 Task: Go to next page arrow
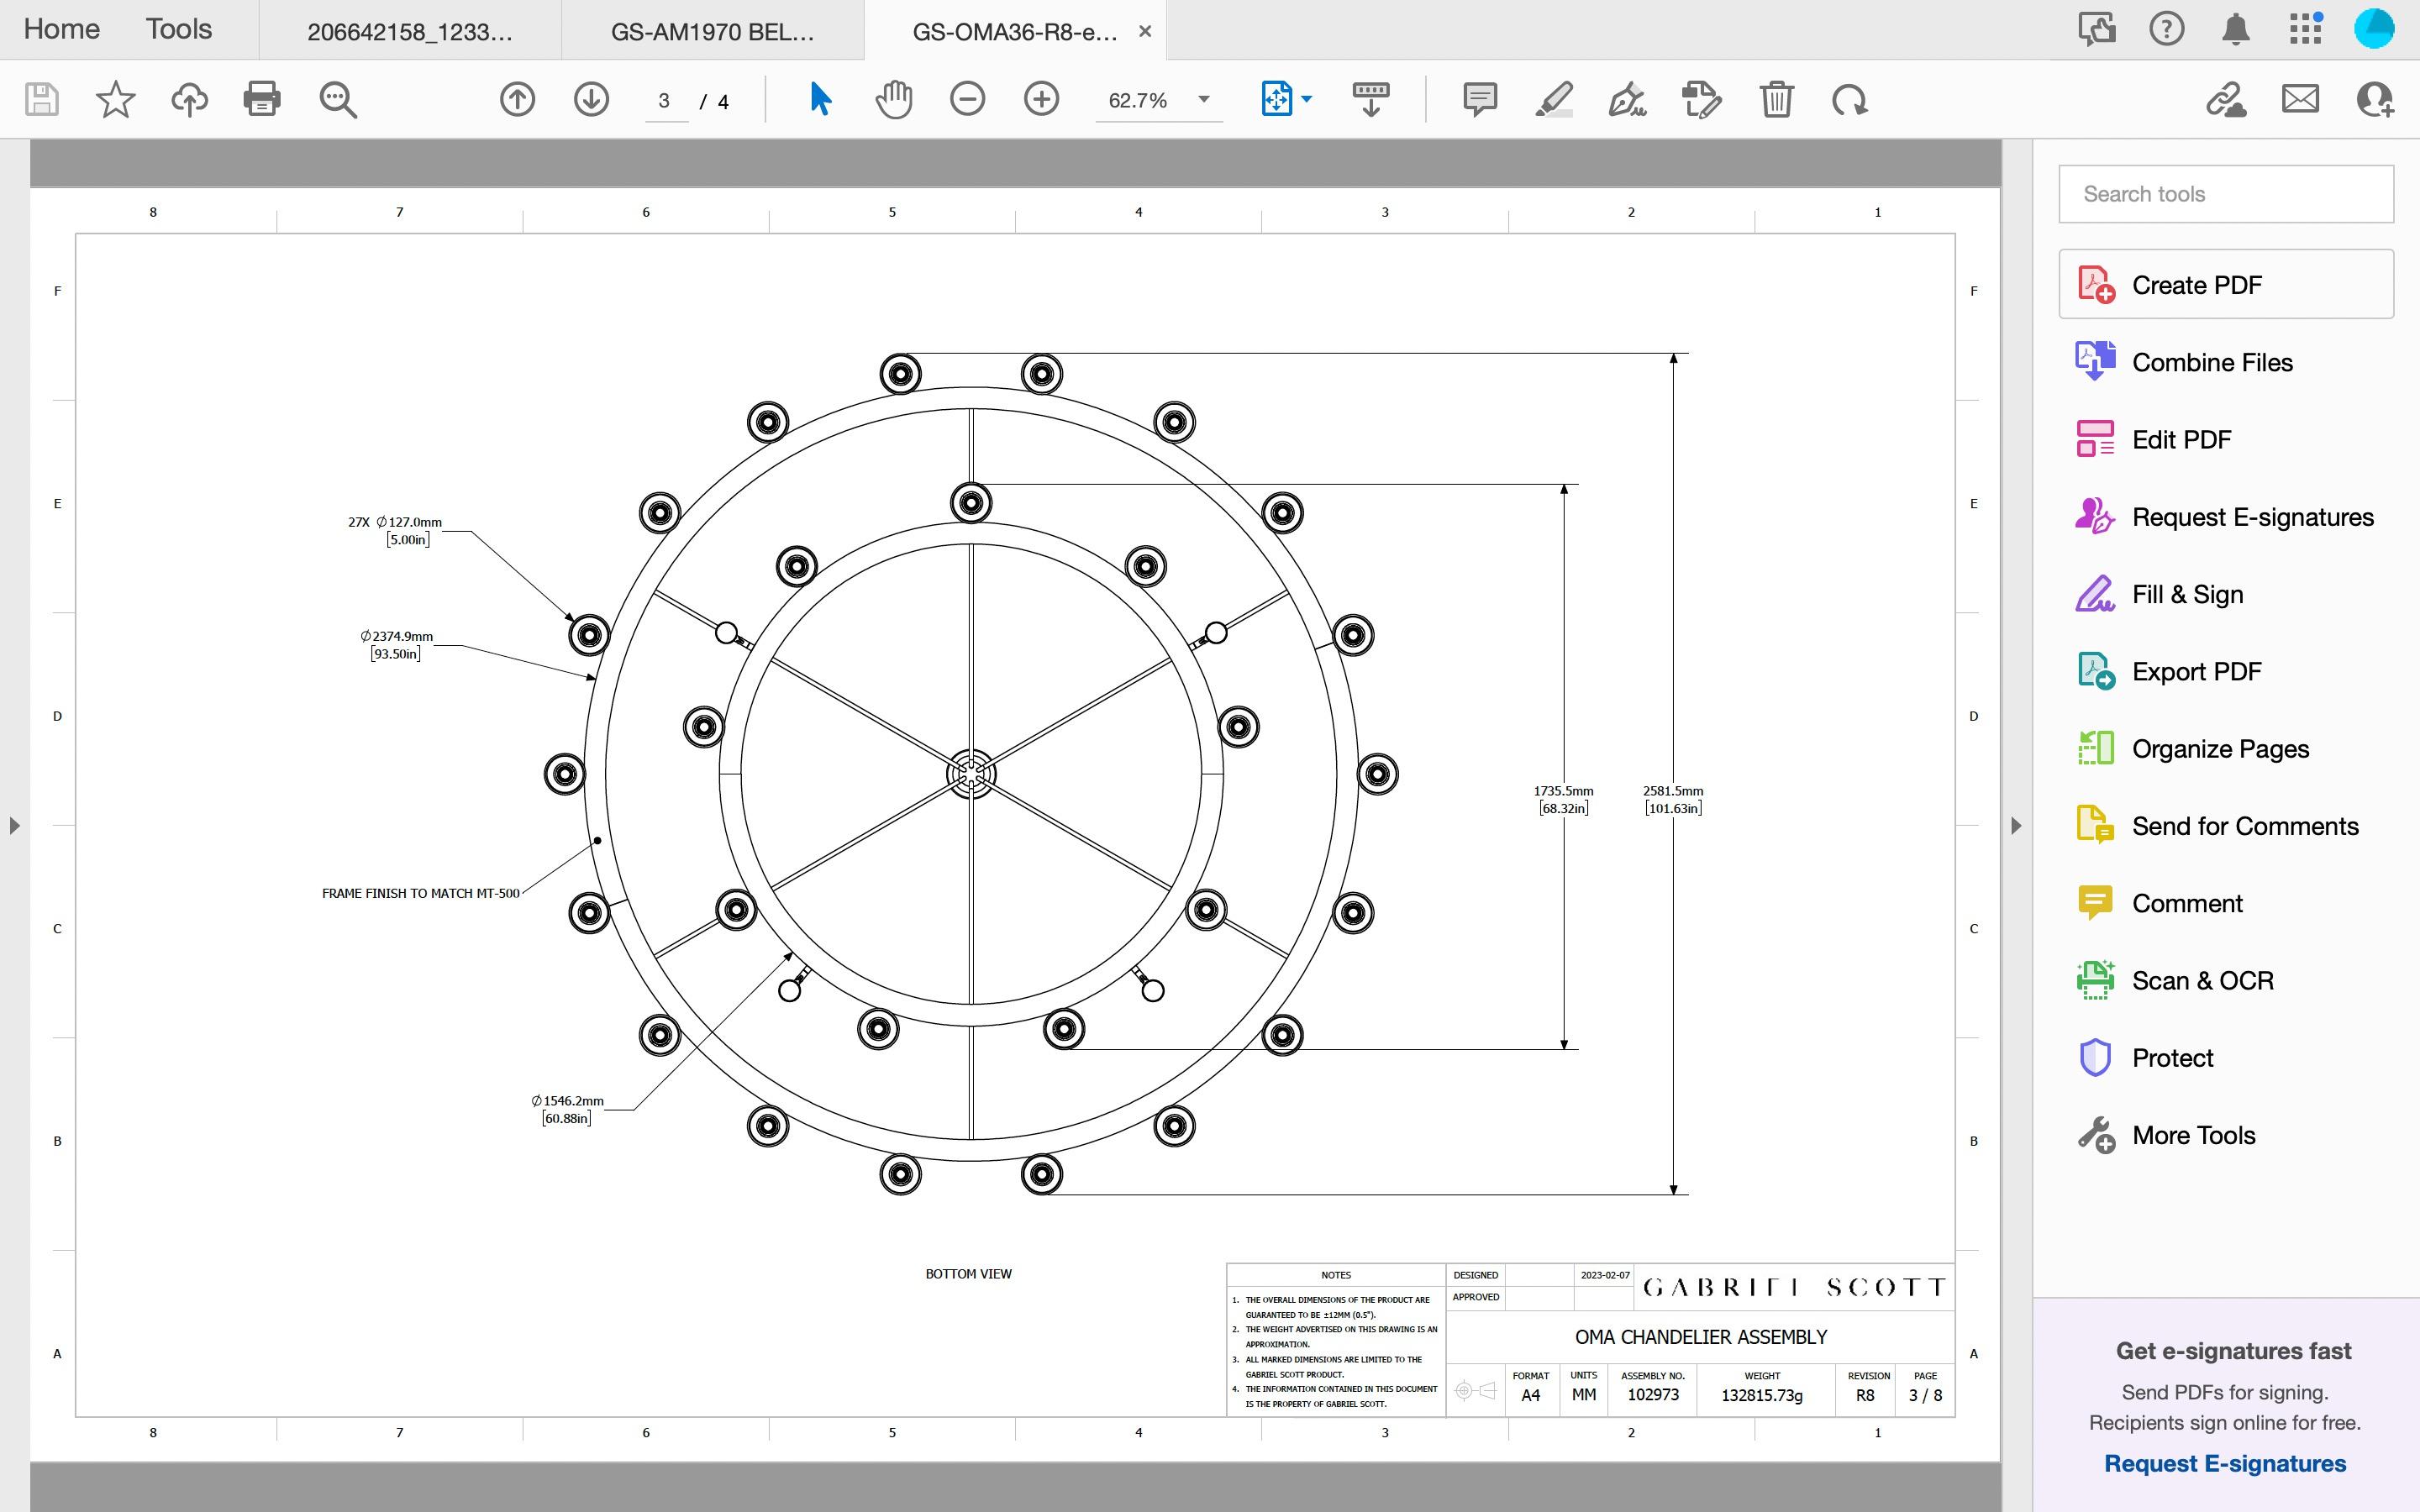[x=591, y=99]
